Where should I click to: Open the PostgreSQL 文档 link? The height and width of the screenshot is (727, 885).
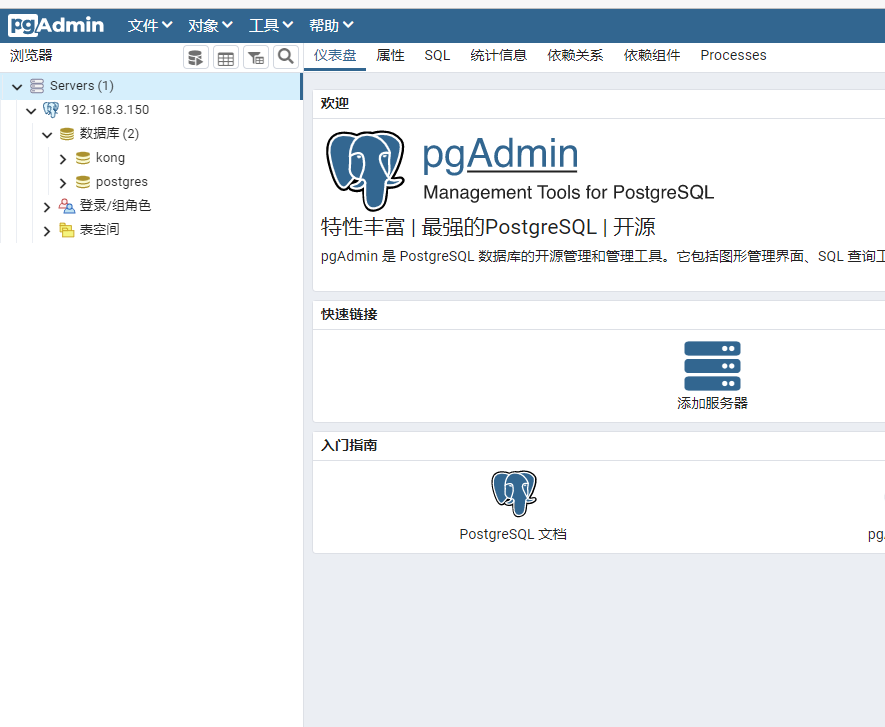[513, 534]
